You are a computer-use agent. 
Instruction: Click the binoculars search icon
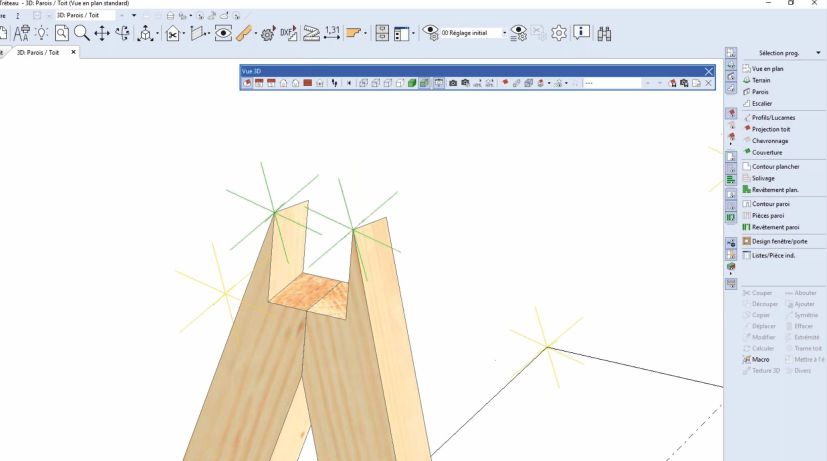click(605, 33)
